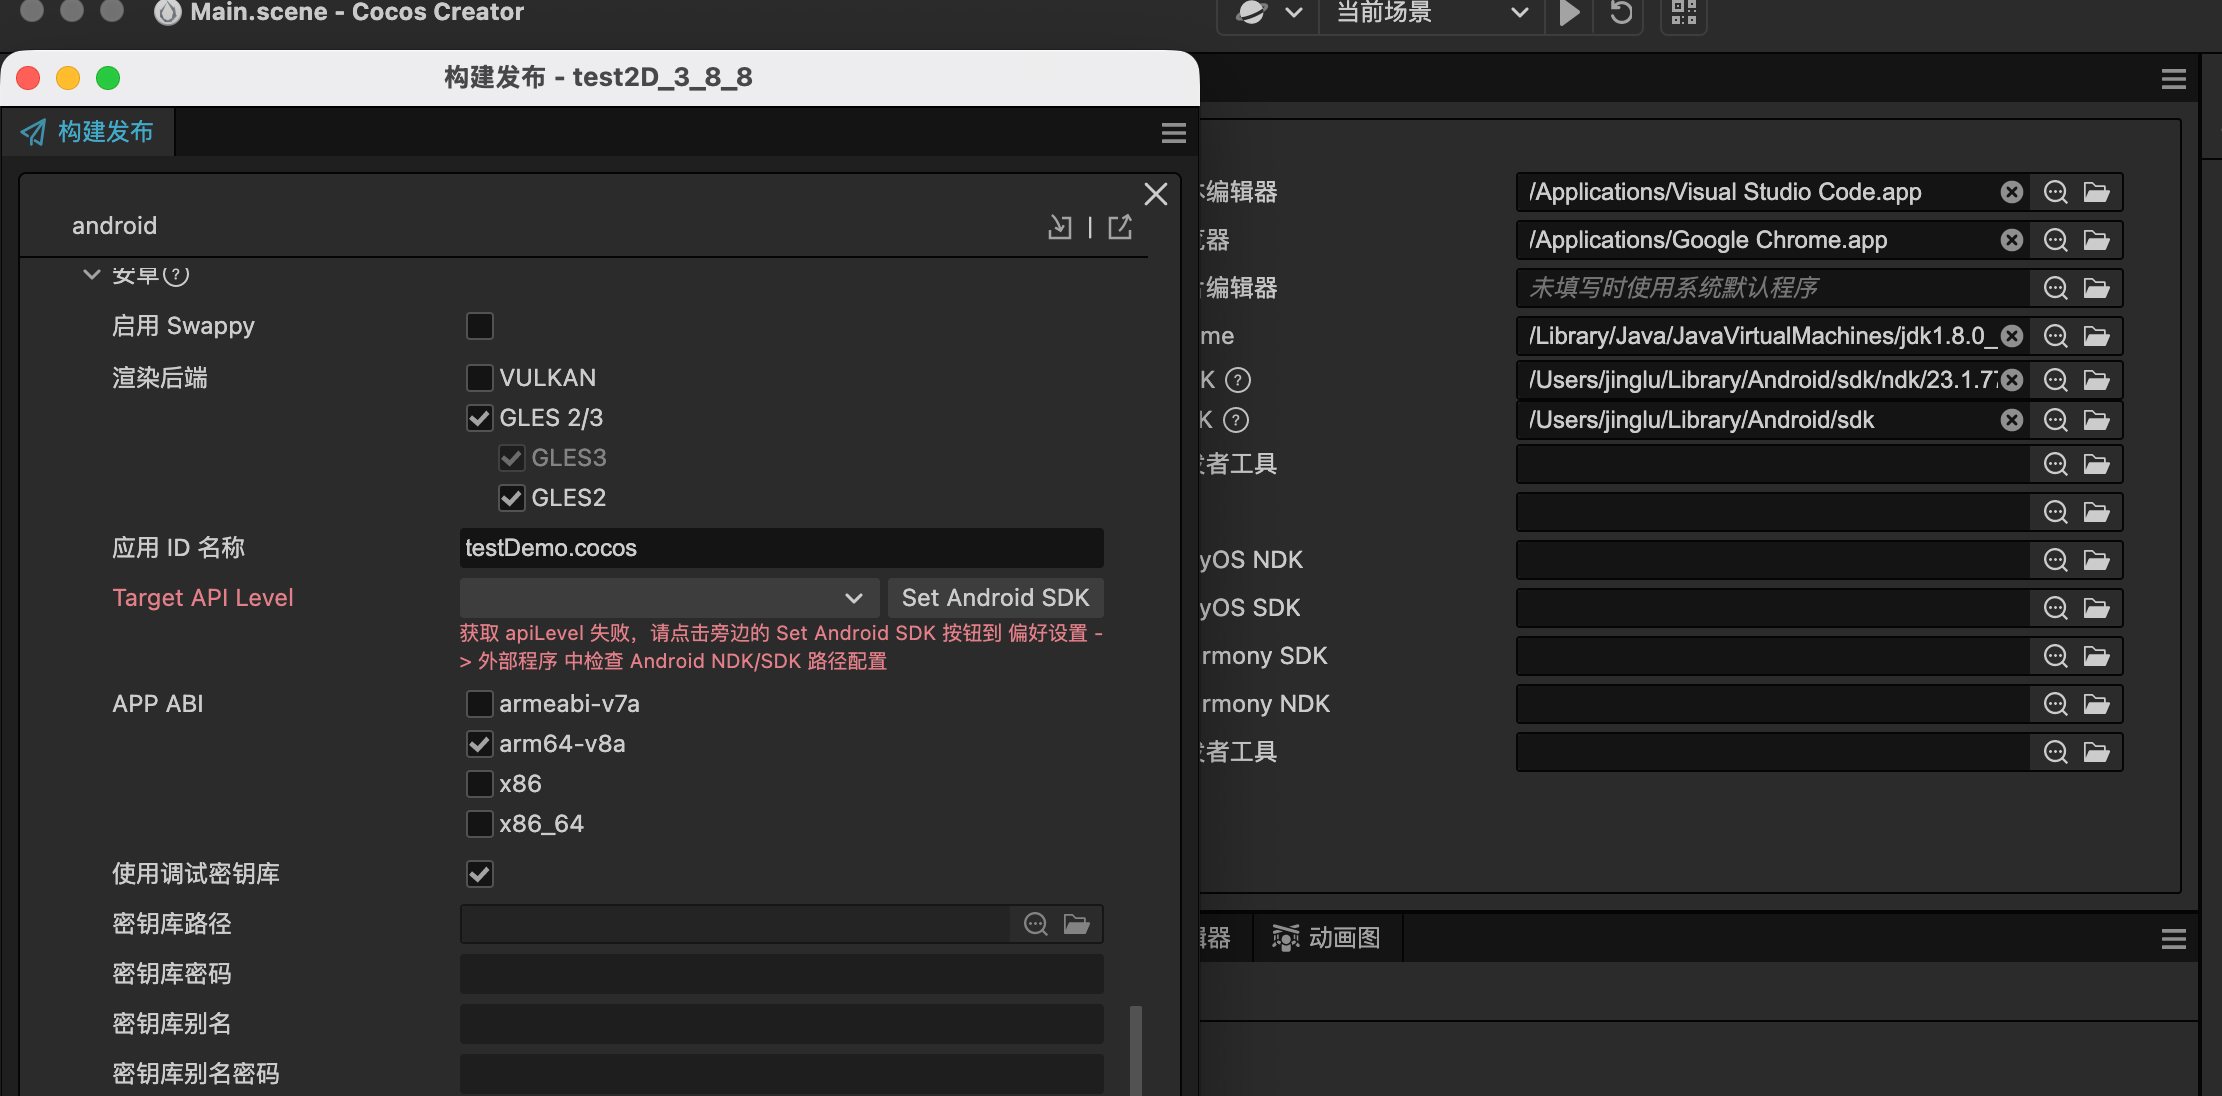Select the 构建发布 tab

(88, 132)
